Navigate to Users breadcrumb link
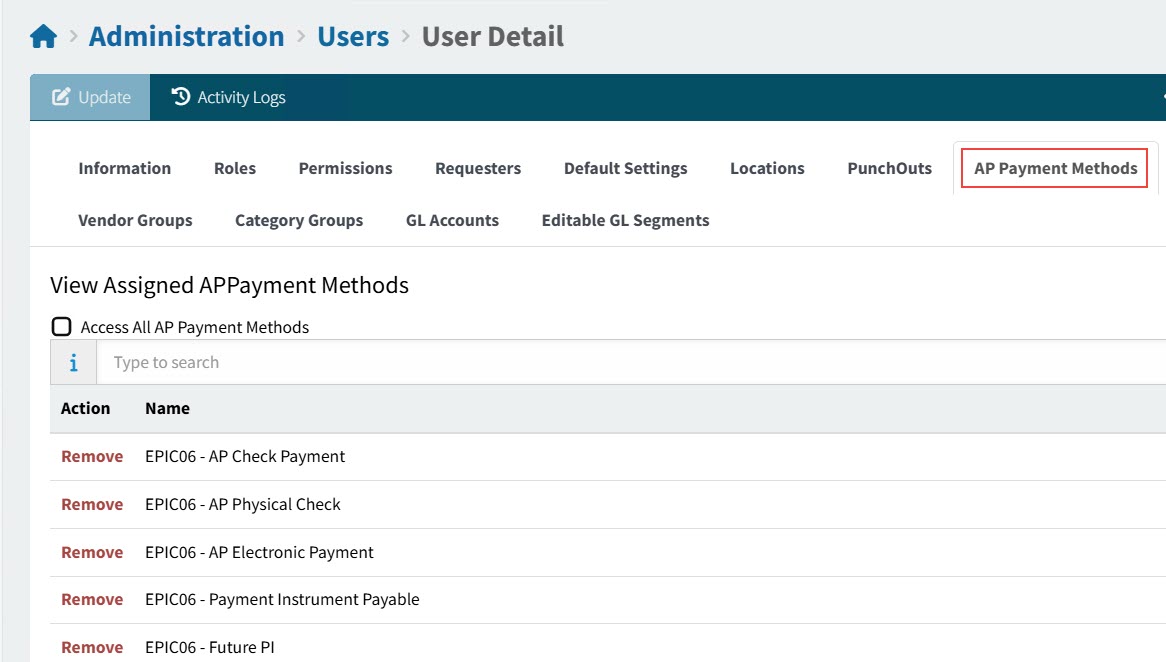Viewport: 1166px width, 662px height. (353, 37)
